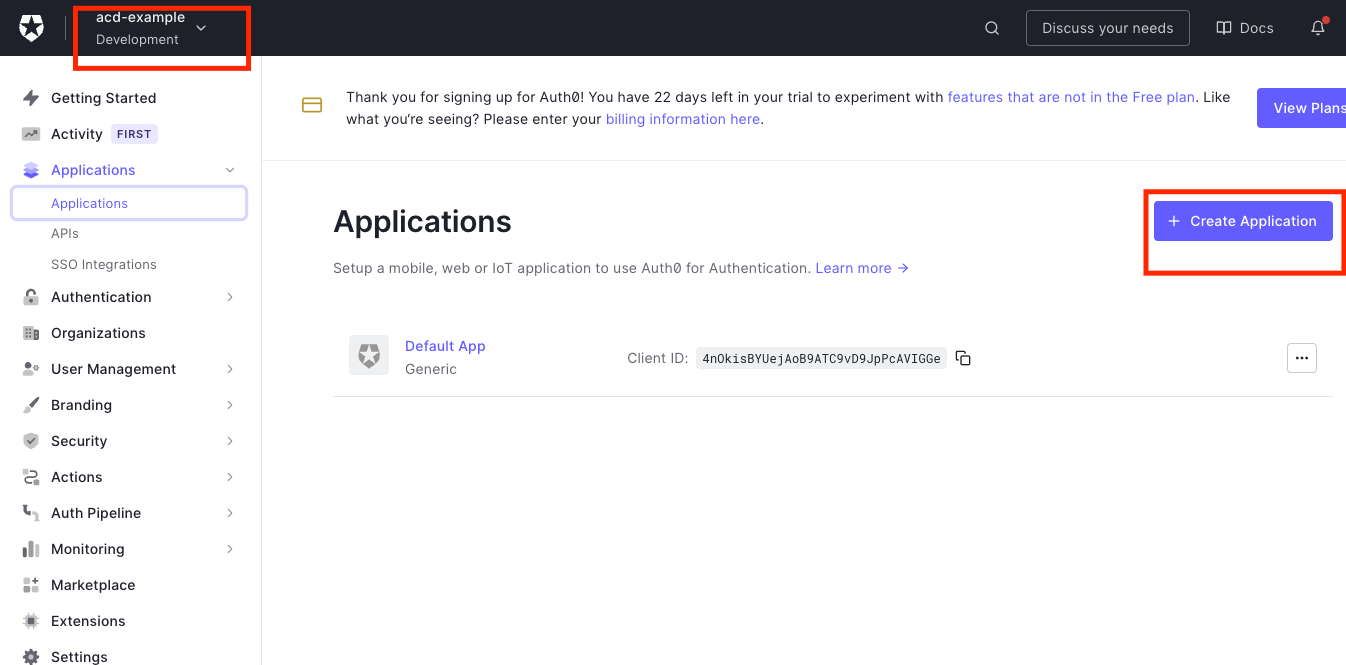The width and height of the screenshot is (1346, 665).
Task: Click the Learn more link
Action: [862, 268]
